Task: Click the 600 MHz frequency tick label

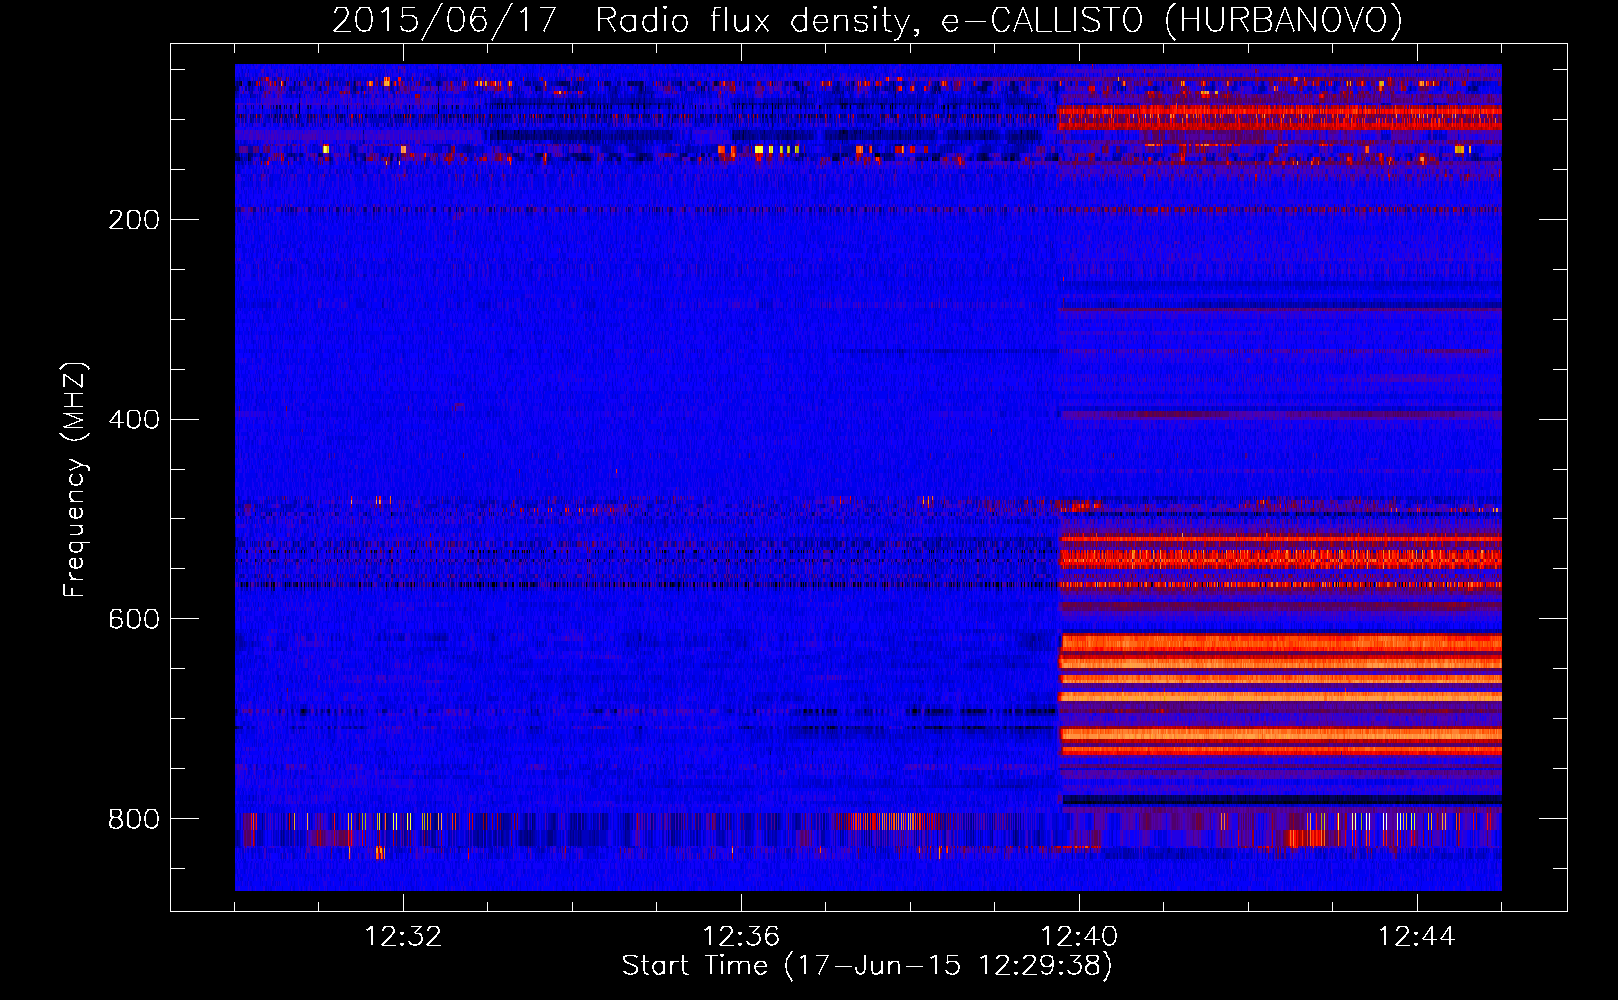Action: pos(134,619)
